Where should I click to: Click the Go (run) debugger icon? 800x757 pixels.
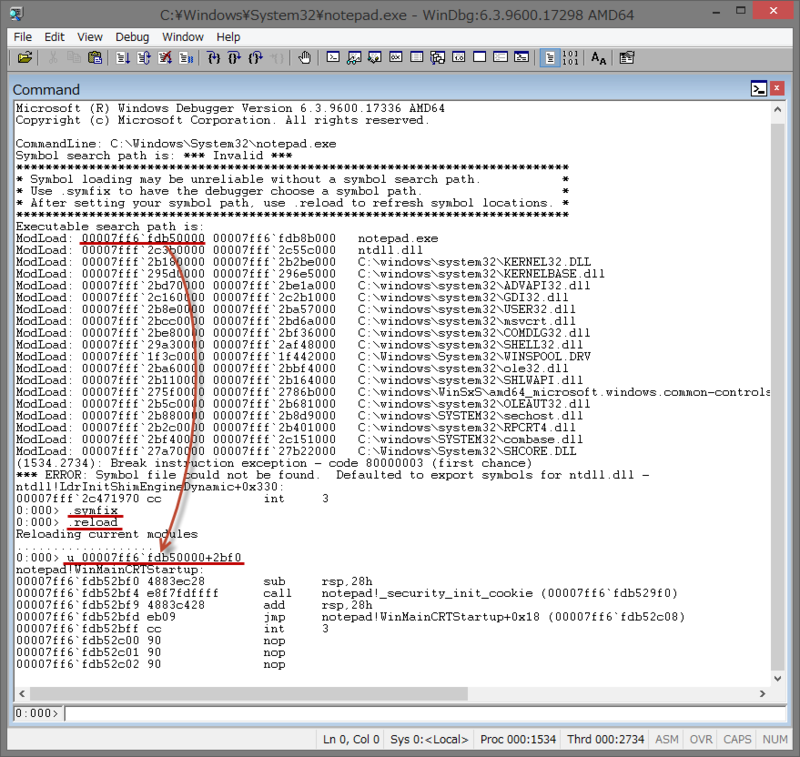[x=123, y=58]
